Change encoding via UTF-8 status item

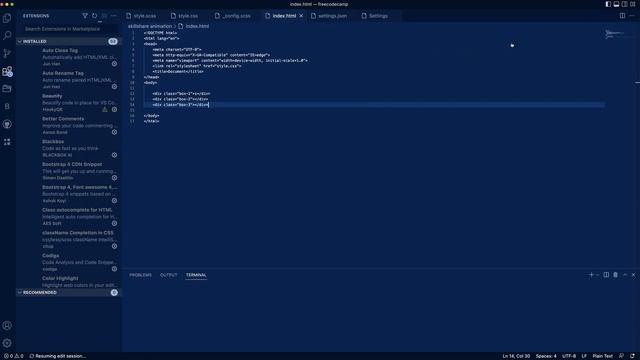pos(569,356)
